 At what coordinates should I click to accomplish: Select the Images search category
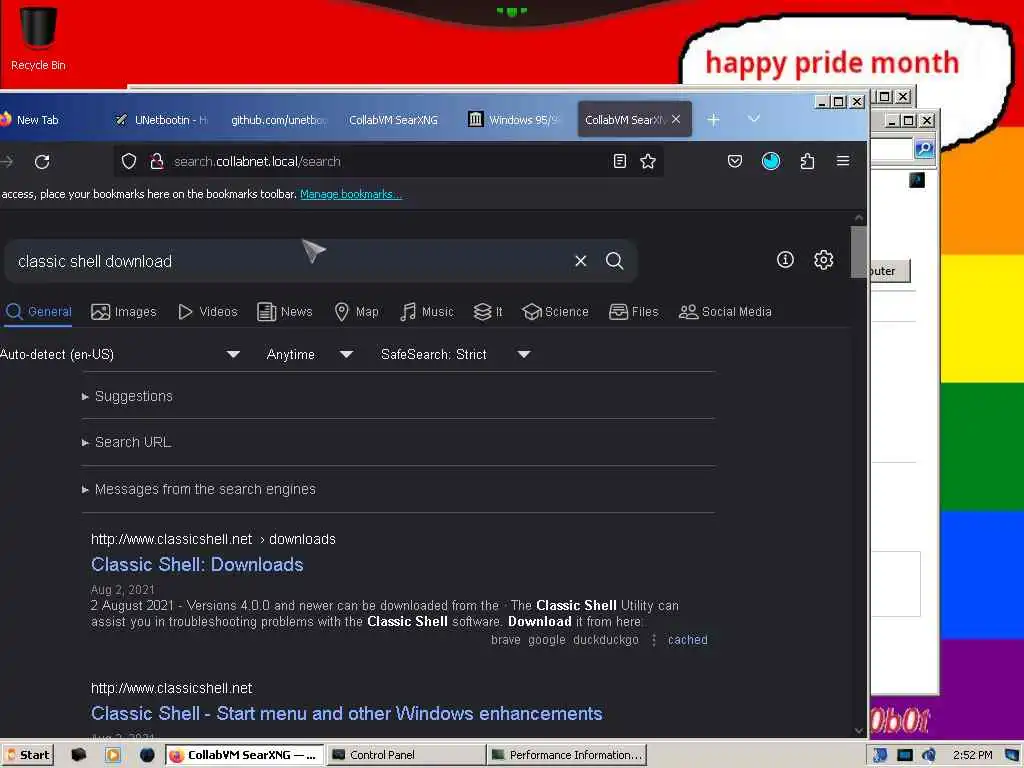tap(124, 312)
